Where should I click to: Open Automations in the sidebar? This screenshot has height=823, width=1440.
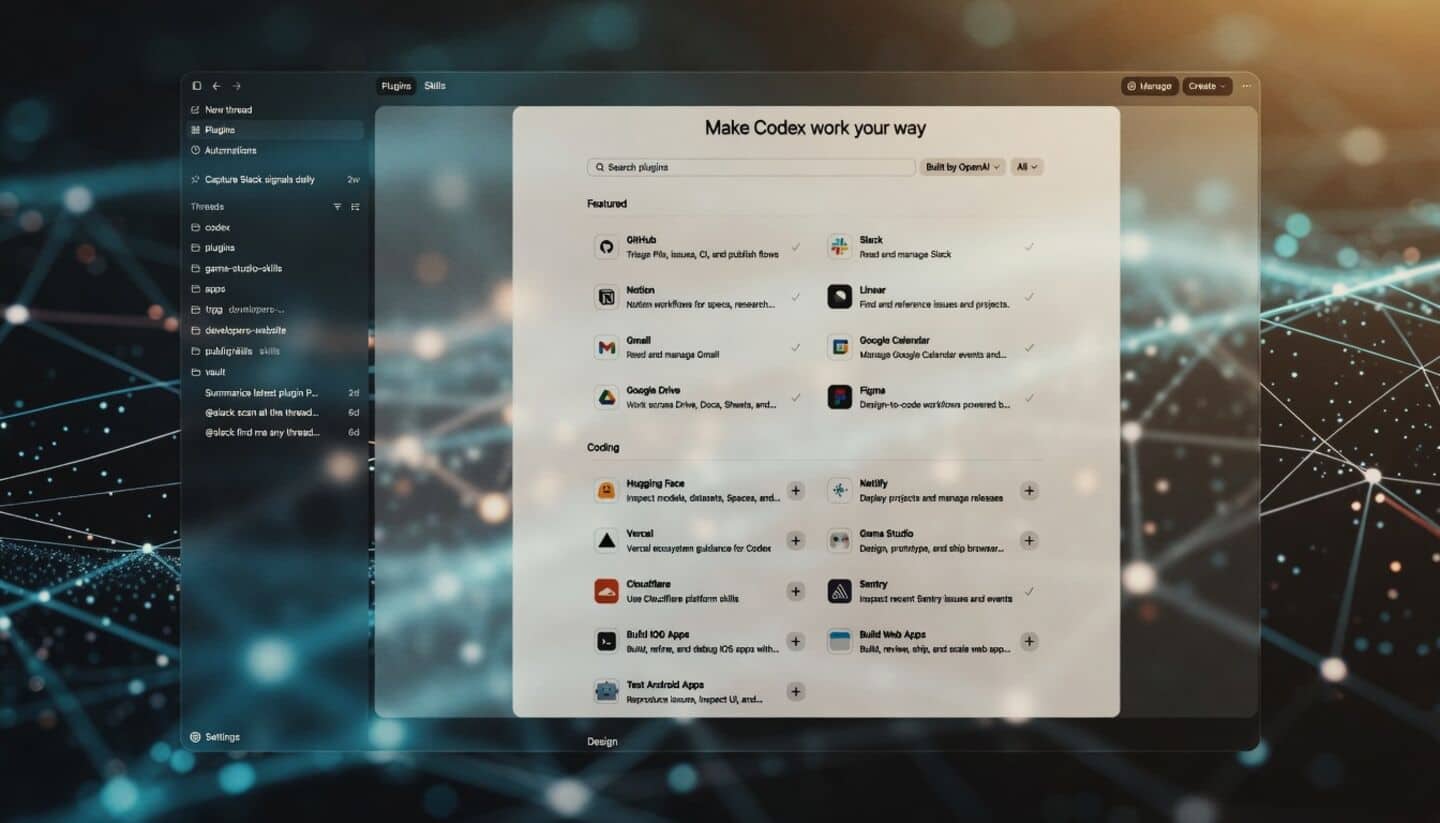coord(274,150)
